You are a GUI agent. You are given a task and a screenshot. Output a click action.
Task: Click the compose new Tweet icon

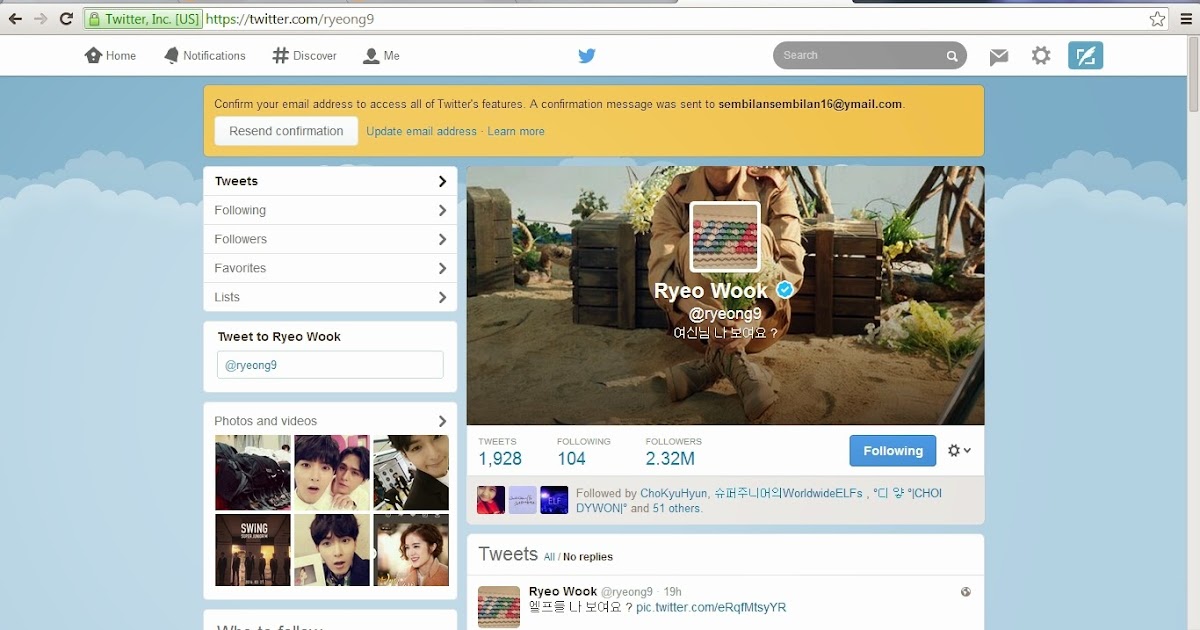tap(1085, 56)
